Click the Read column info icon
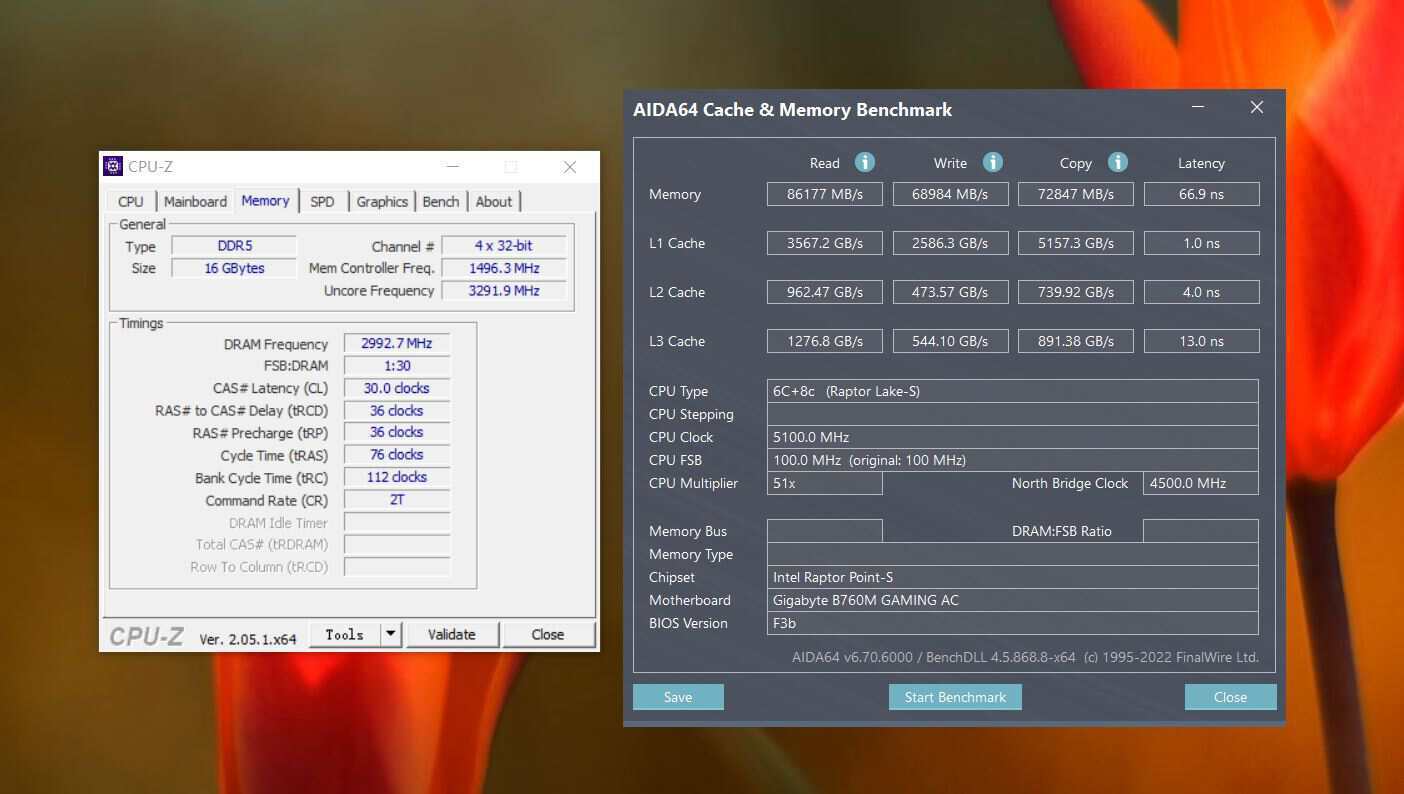 (865, 162)
